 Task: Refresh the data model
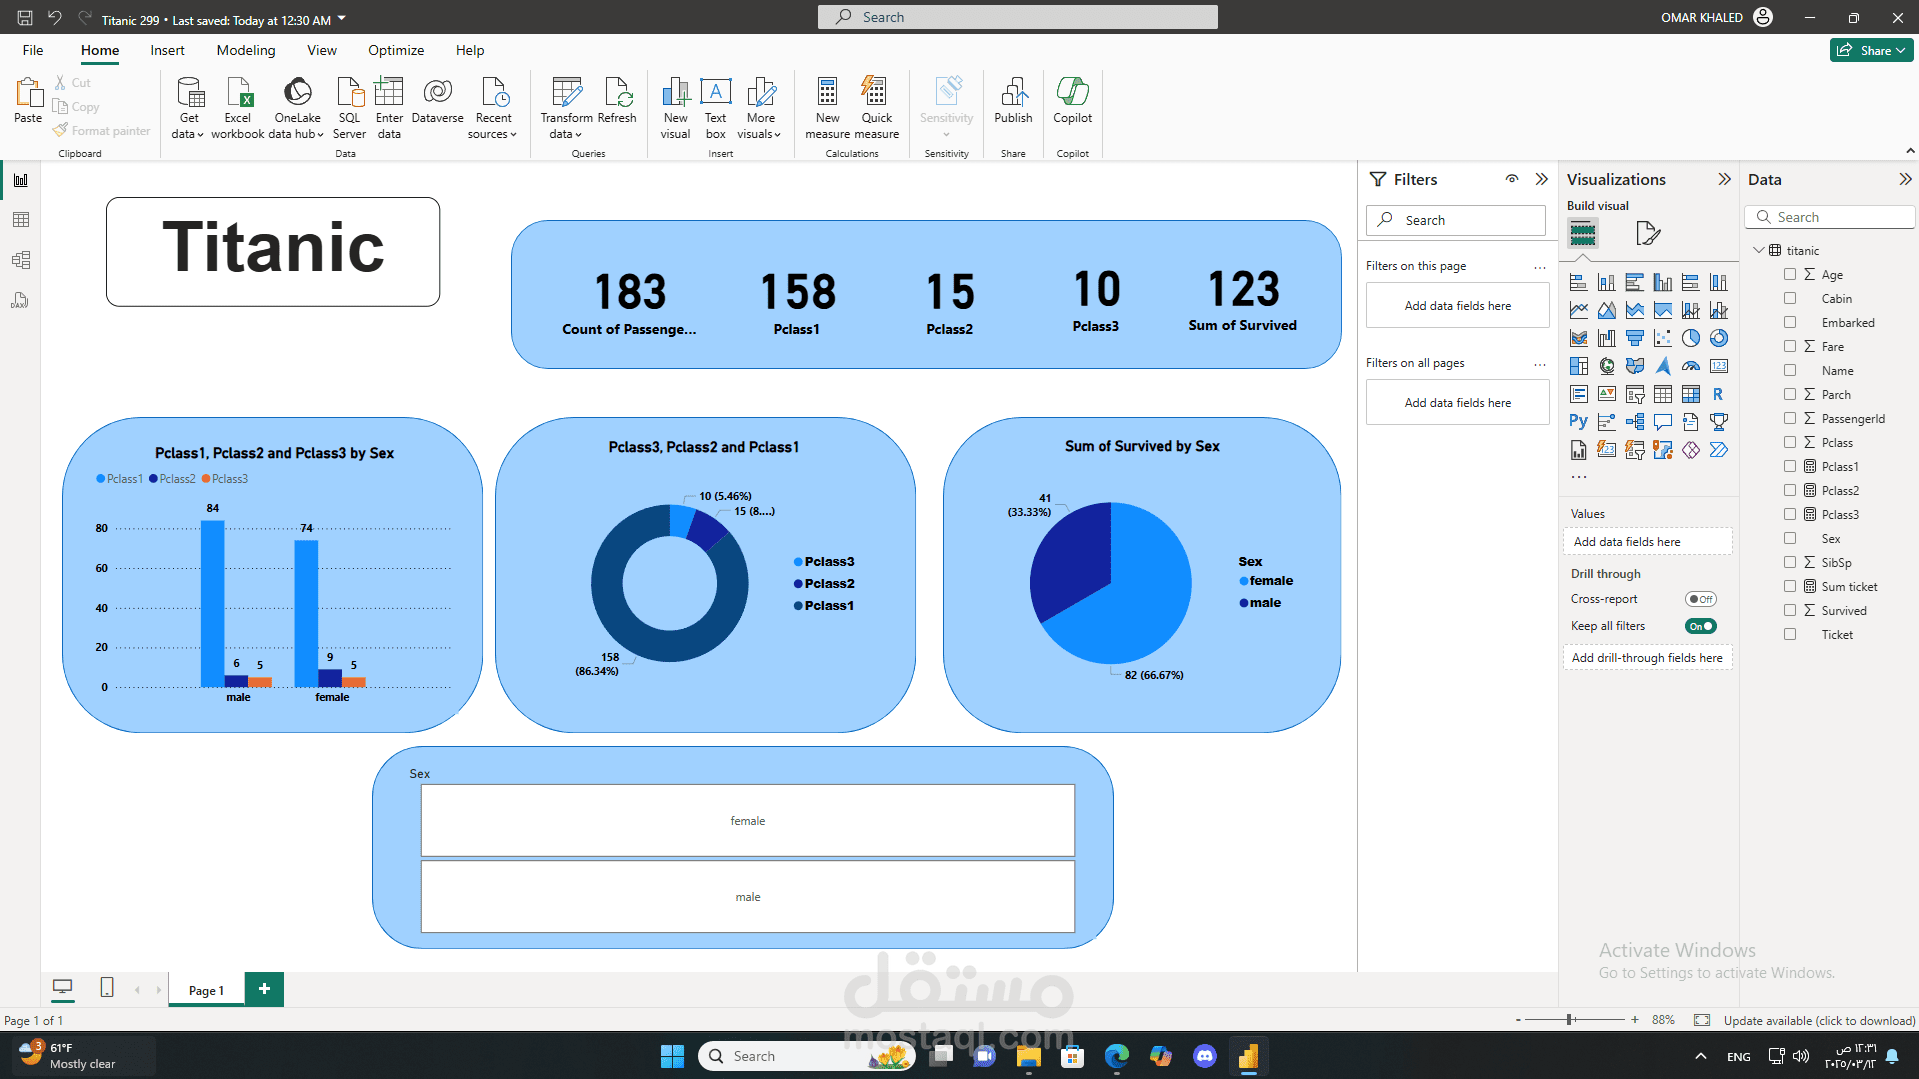pos(617,100)
